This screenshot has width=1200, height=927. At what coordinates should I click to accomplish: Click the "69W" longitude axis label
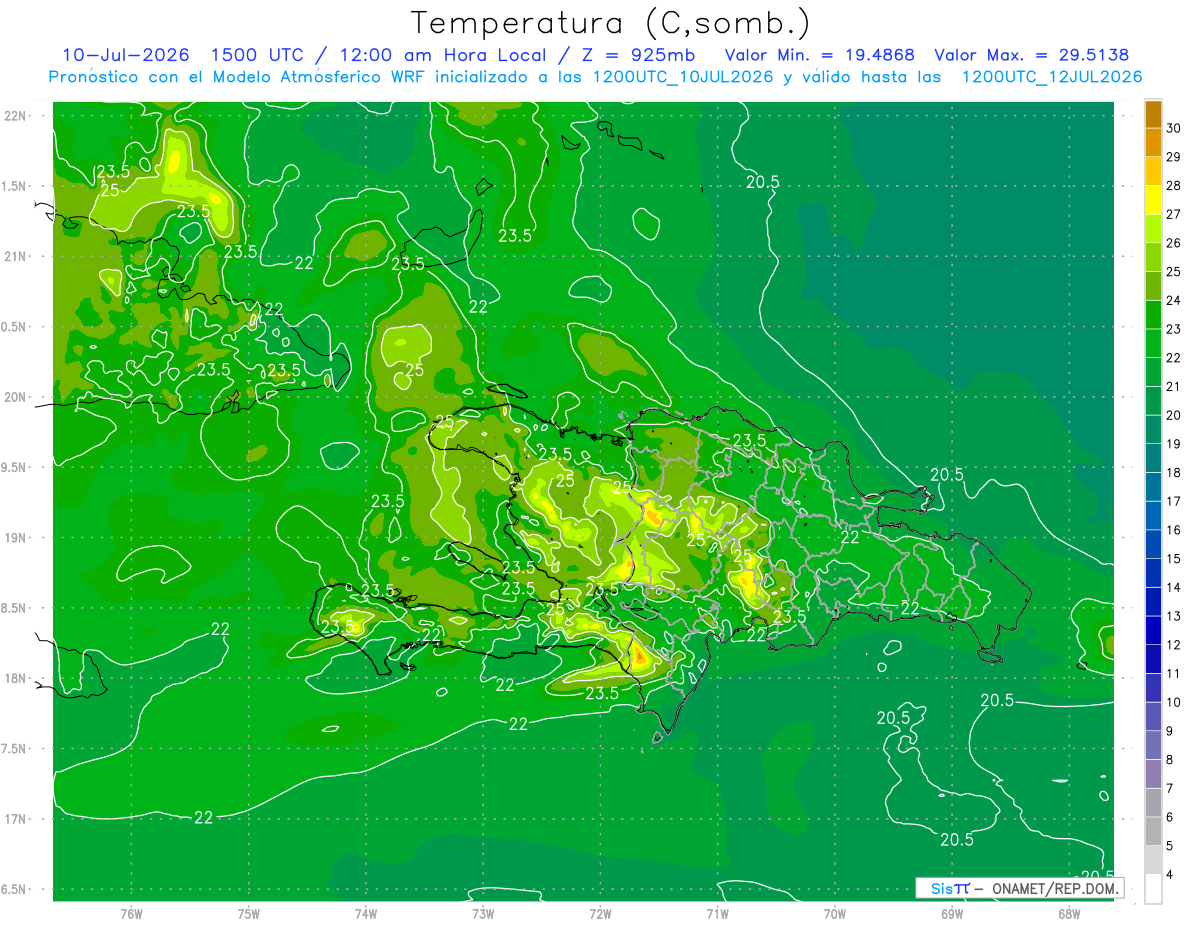(x=952, y=913)
